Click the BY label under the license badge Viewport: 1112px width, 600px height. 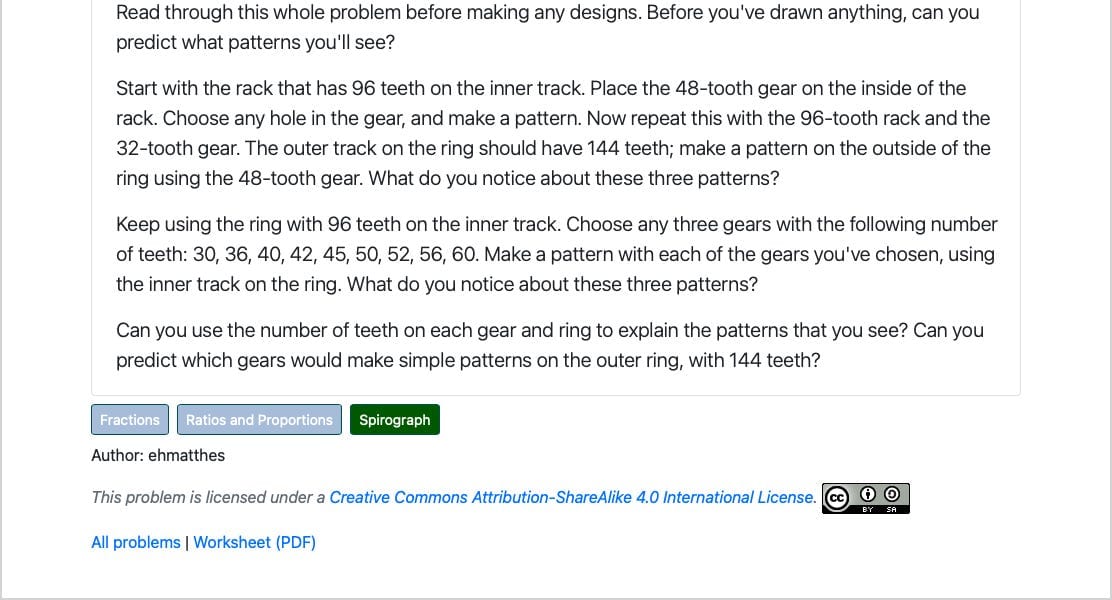pos(867,509)
